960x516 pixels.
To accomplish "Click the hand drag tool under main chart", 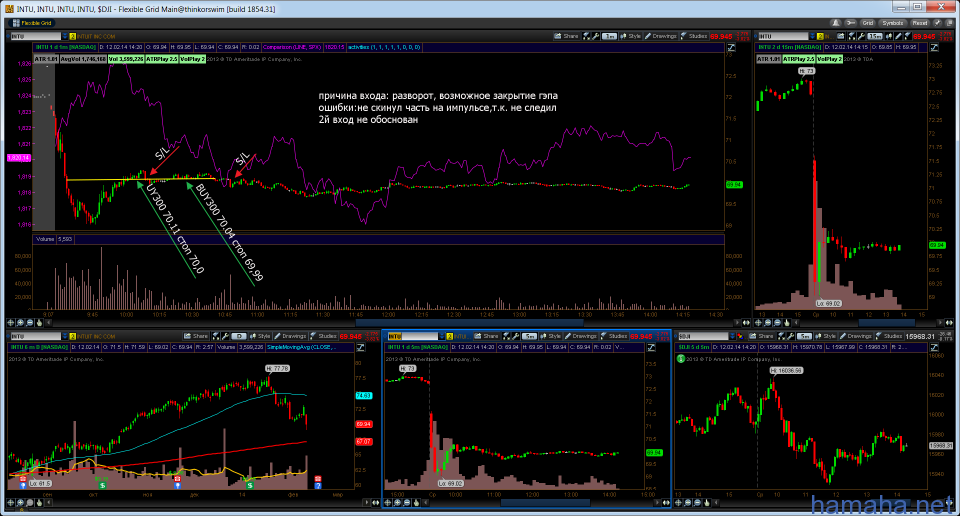I will (39, 323).
